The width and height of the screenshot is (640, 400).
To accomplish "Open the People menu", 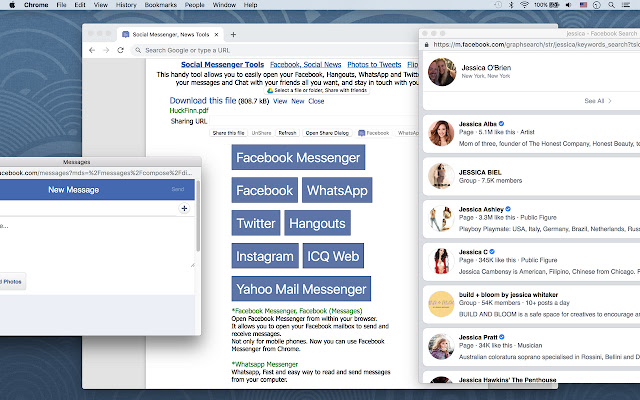I will pos(194,5).
